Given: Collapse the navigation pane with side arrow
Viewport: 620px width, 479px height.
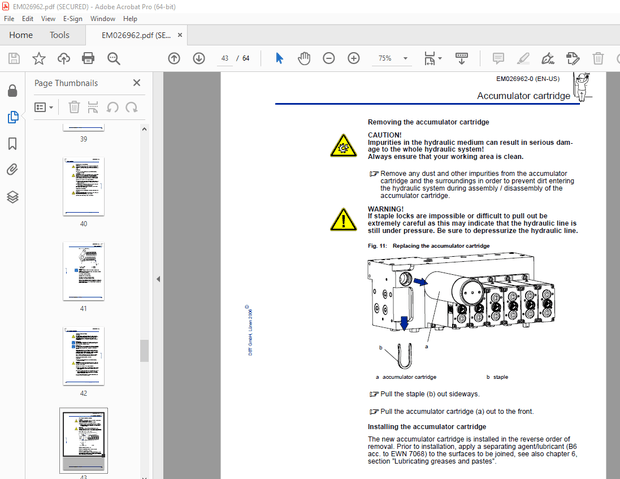Looking at the screenshot, I should (x=158, y=279).
